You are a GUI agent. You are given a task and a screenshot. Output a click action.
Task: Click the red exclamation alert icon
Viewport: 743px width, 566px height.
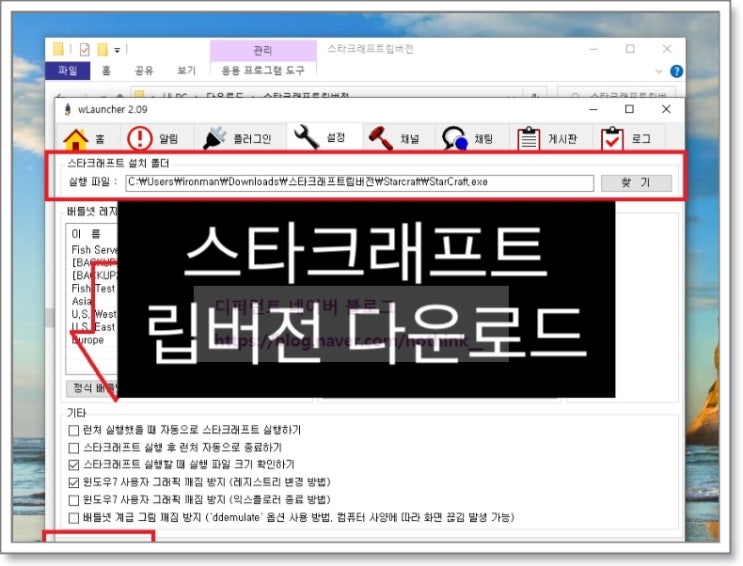tap(139, 138)
